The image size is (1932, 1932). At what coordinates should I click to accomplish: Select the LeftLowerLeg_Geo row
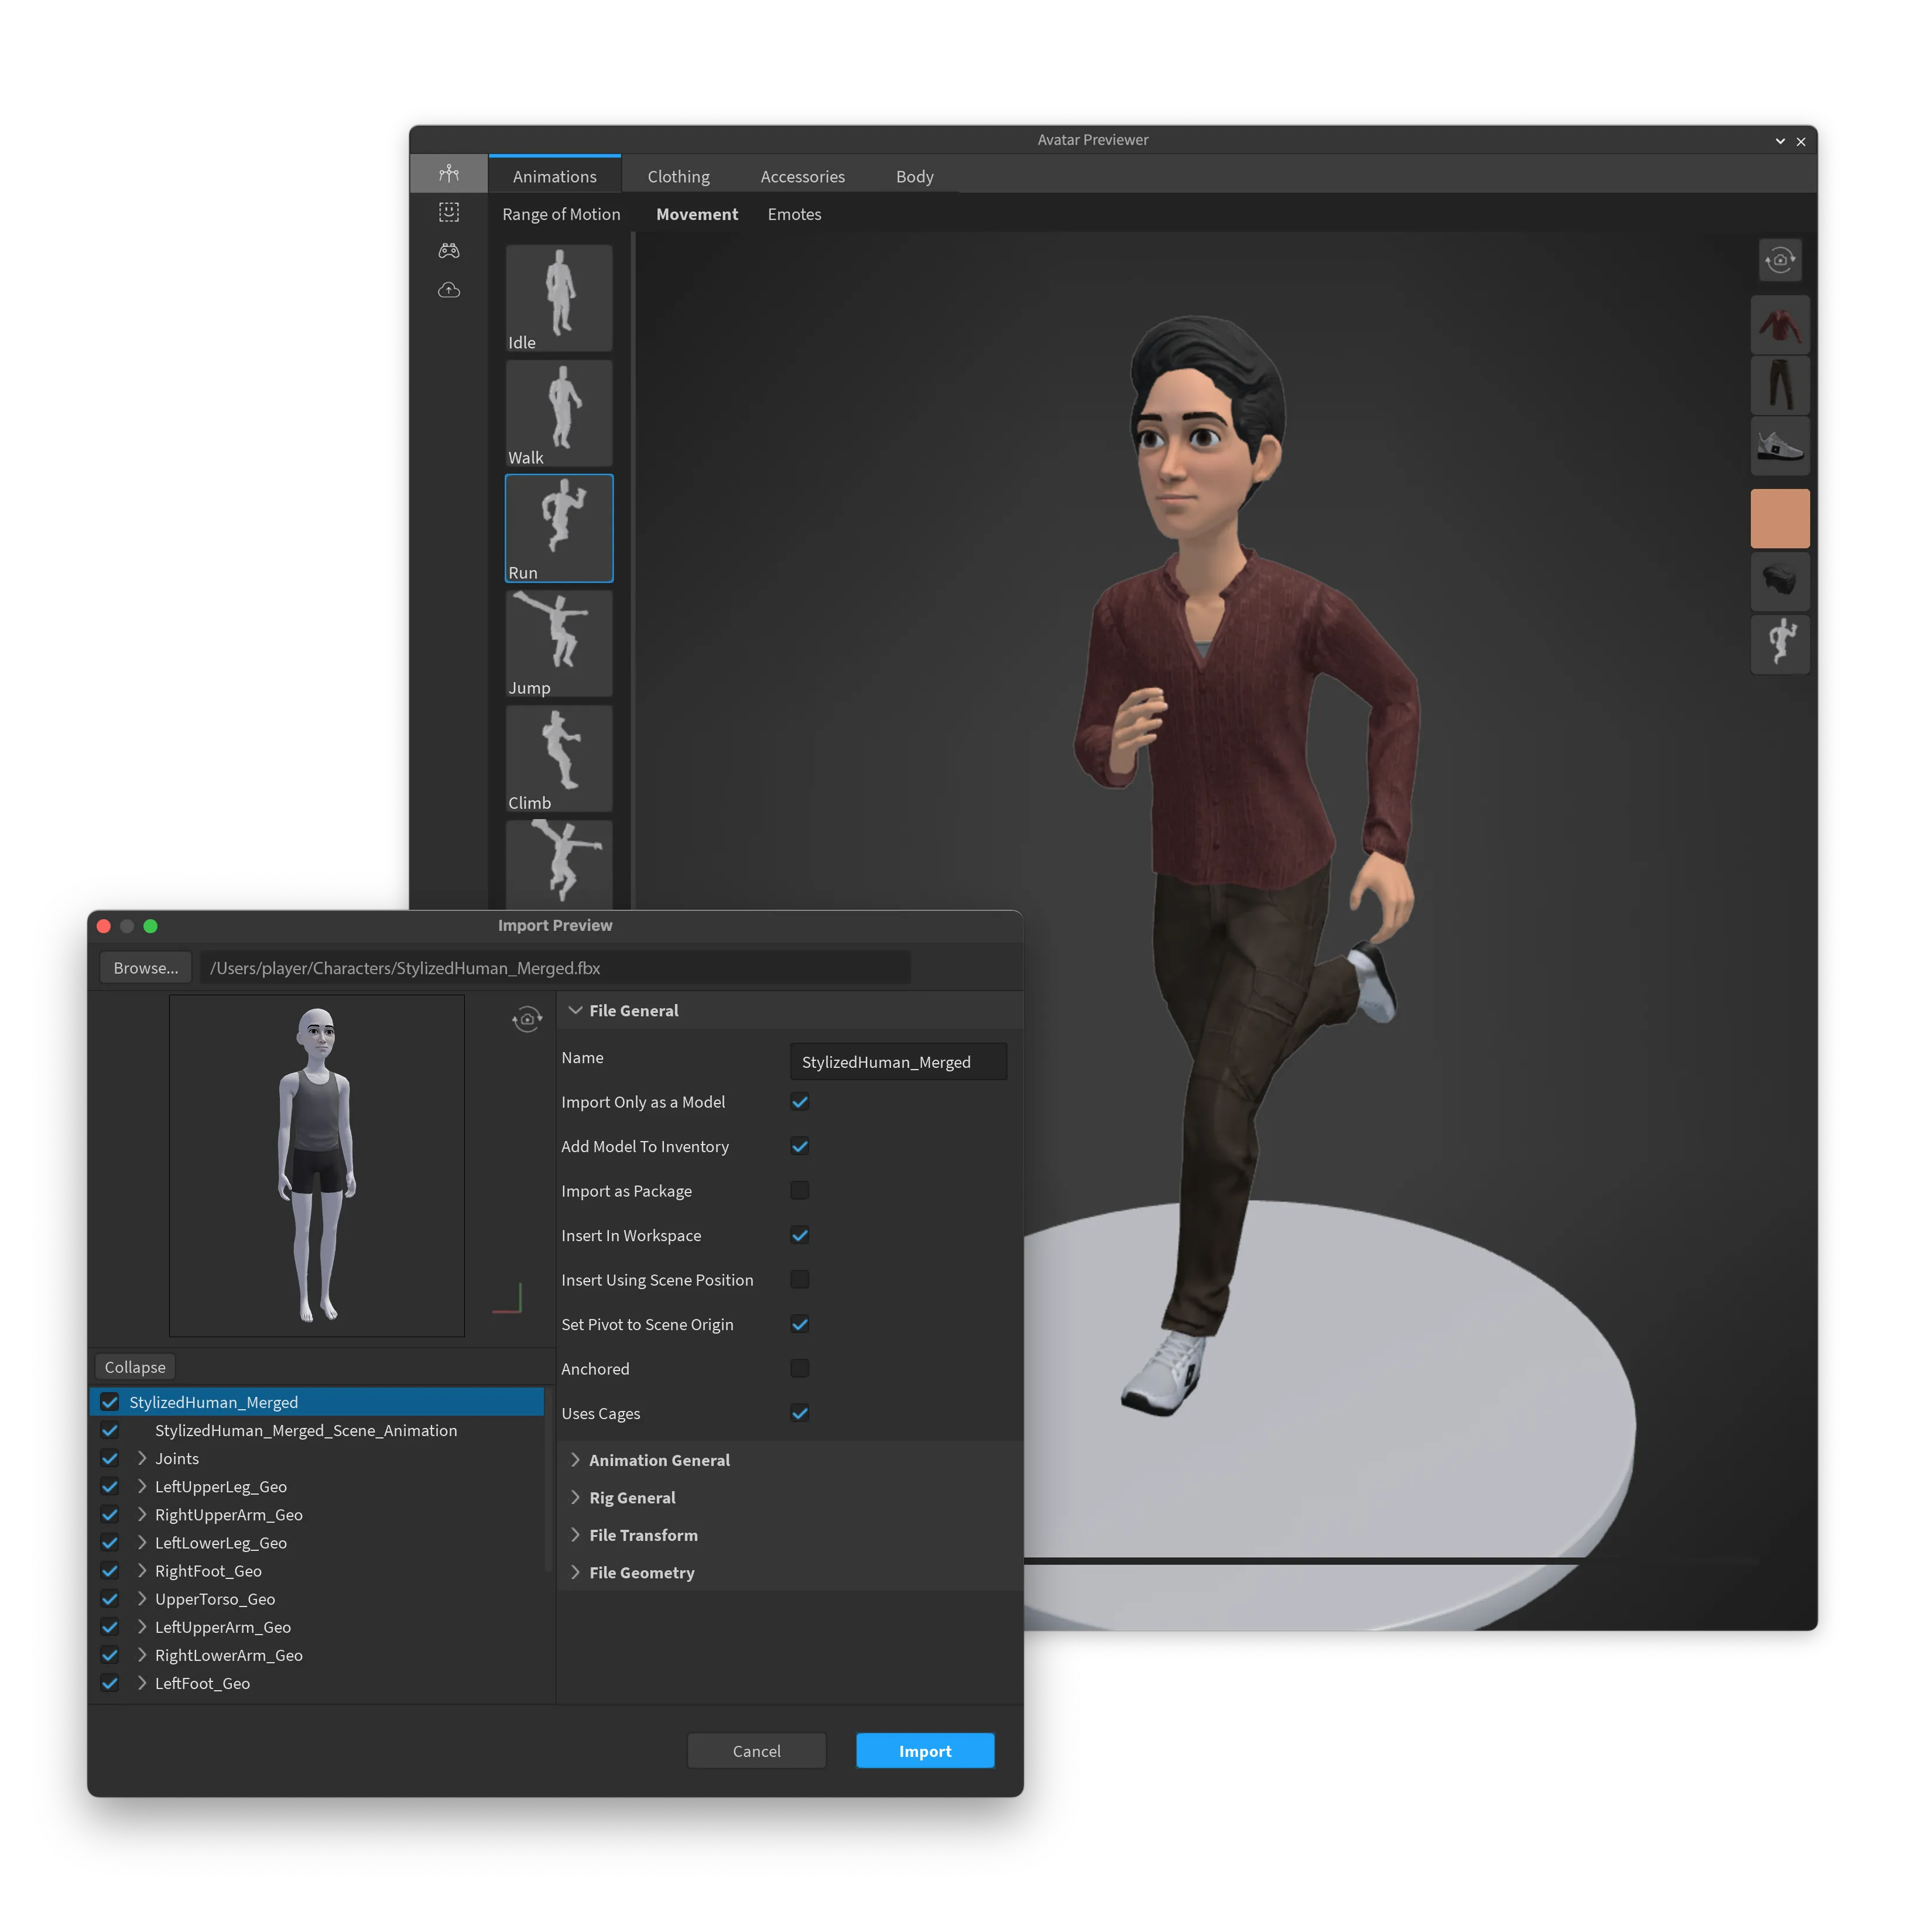click(x=318, y=1543)
